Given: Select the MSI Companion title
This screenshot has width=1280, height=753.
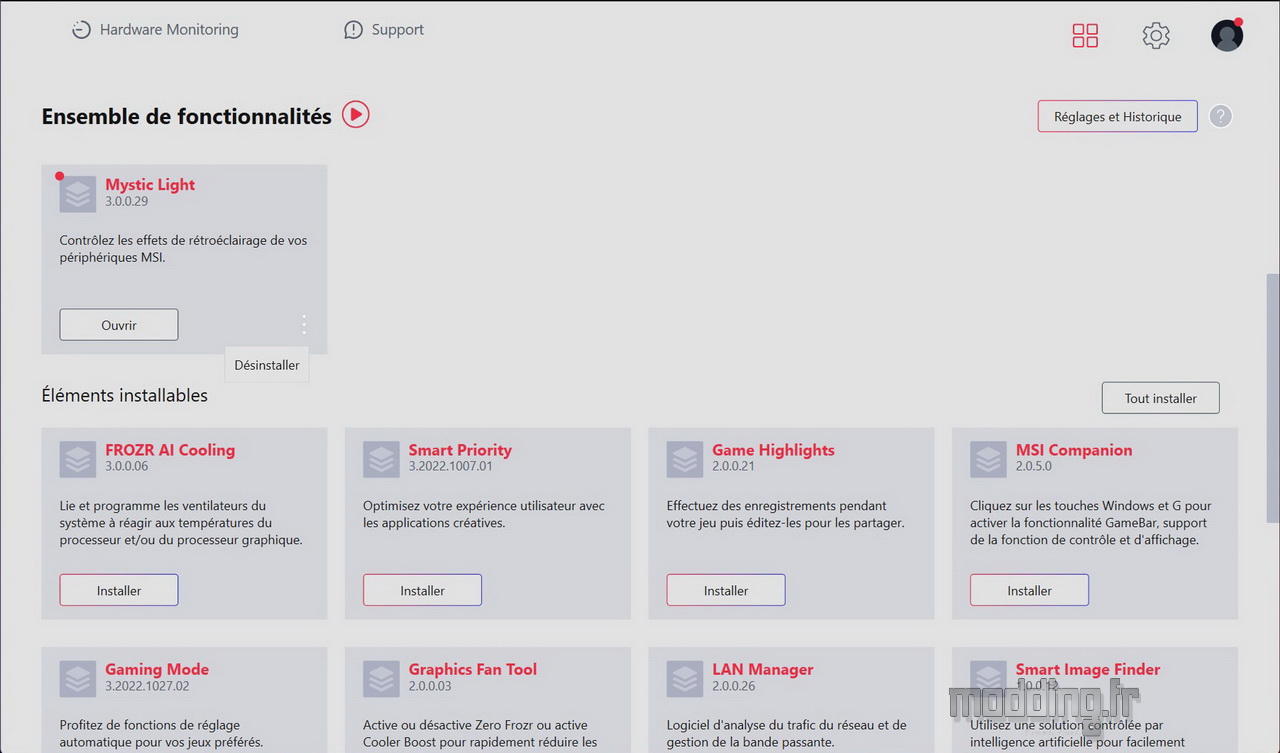Looking at the screenshot, I should [1074, 450].
